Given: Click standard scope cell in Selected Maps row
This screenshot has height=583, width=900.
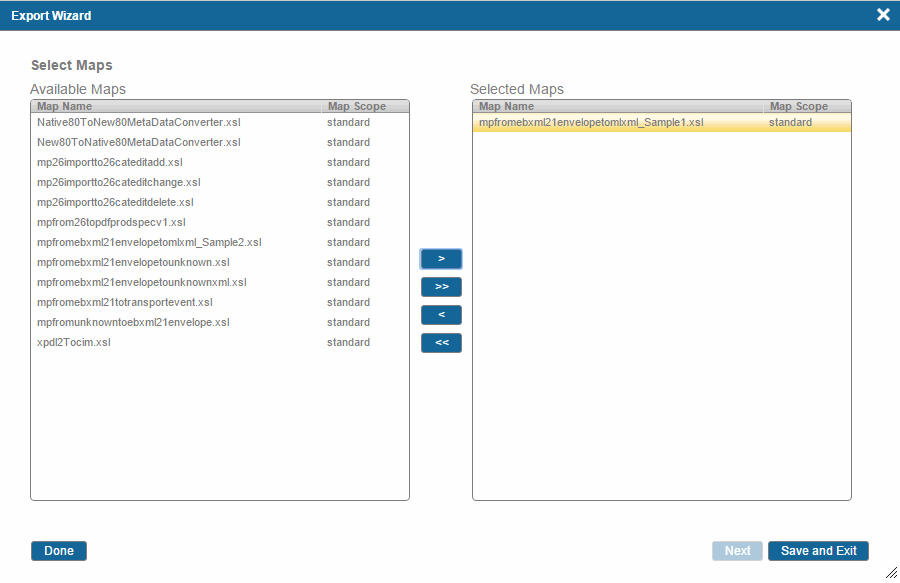Looking at the screenshot, I should coord(790,122).
